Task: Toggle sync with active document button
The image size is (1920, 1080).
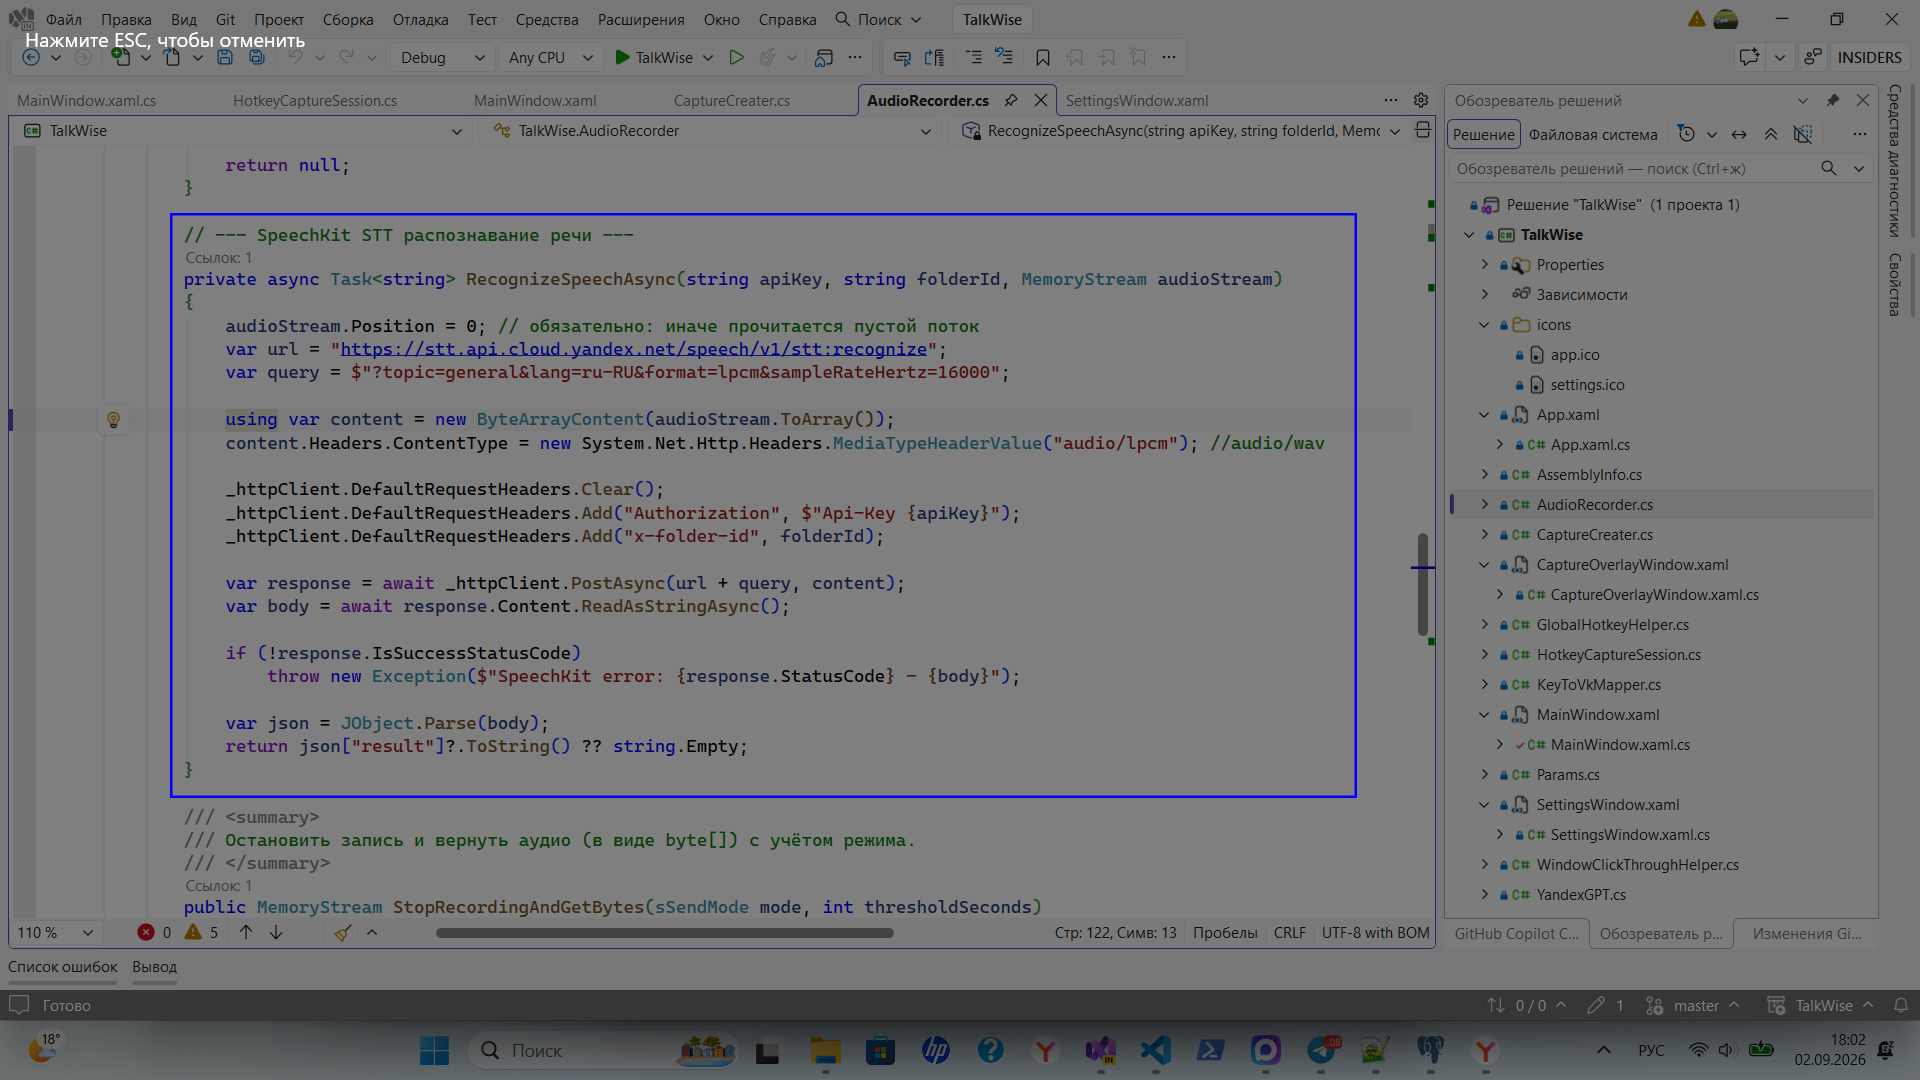Action: (x=1739, y=134)
